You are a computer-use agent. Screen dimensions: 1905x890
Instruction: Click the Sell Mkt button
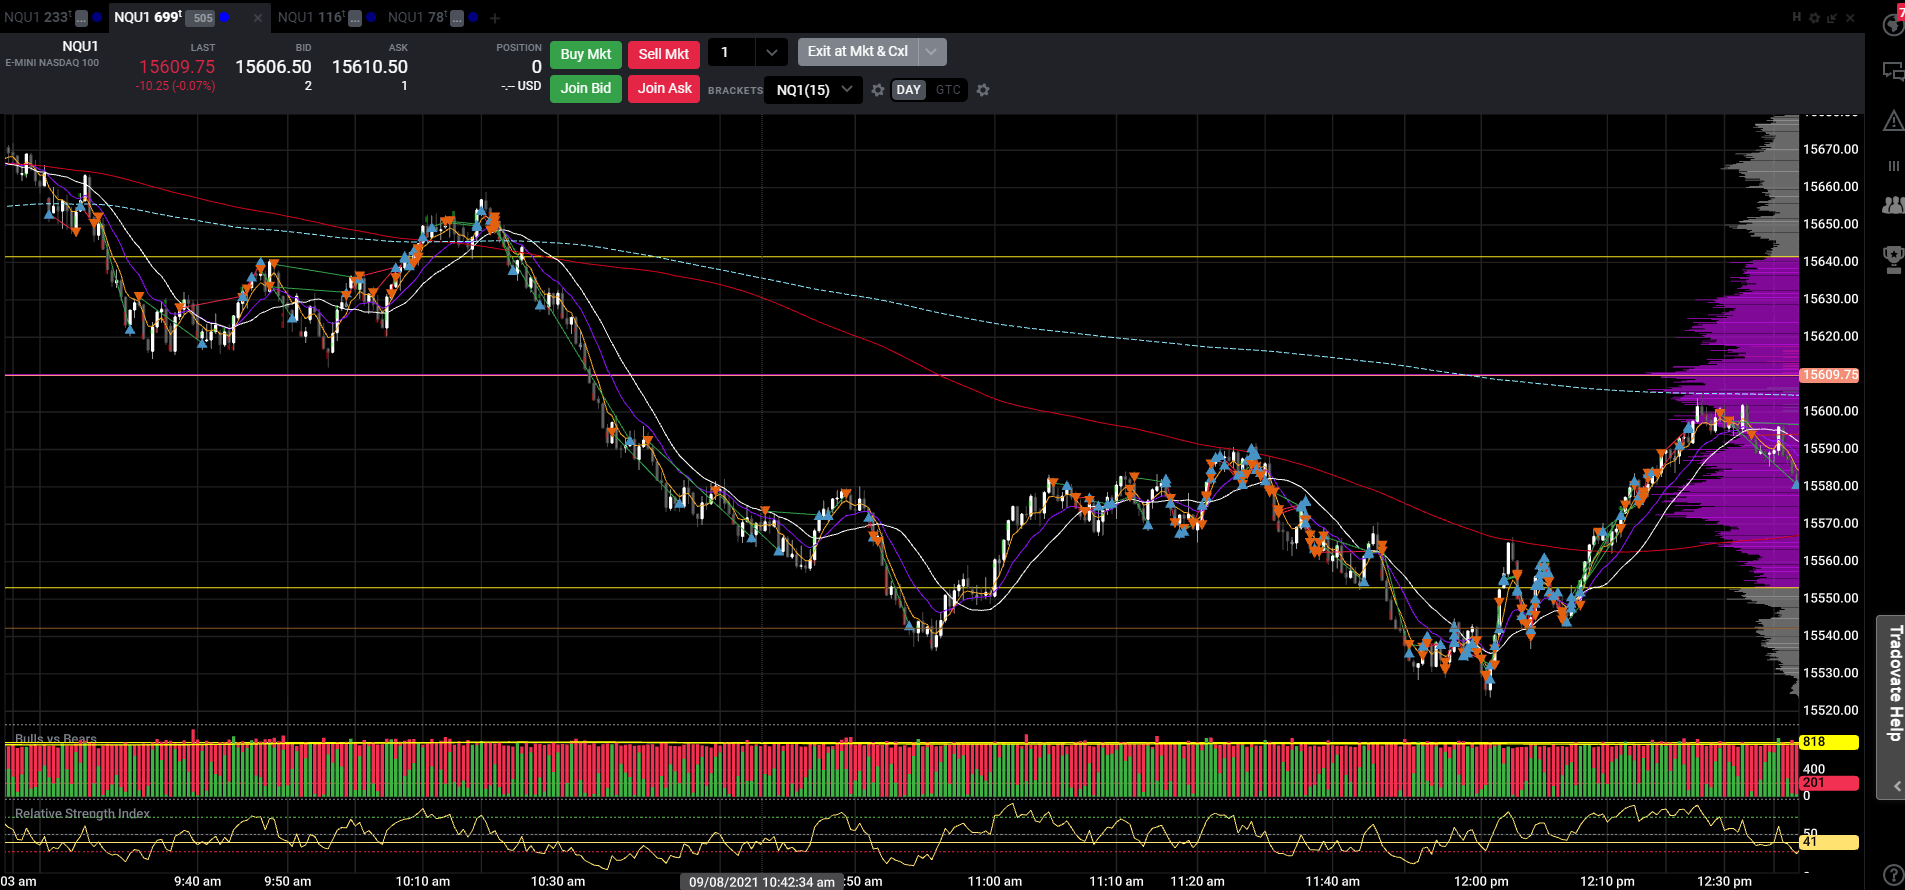[664, 54]
